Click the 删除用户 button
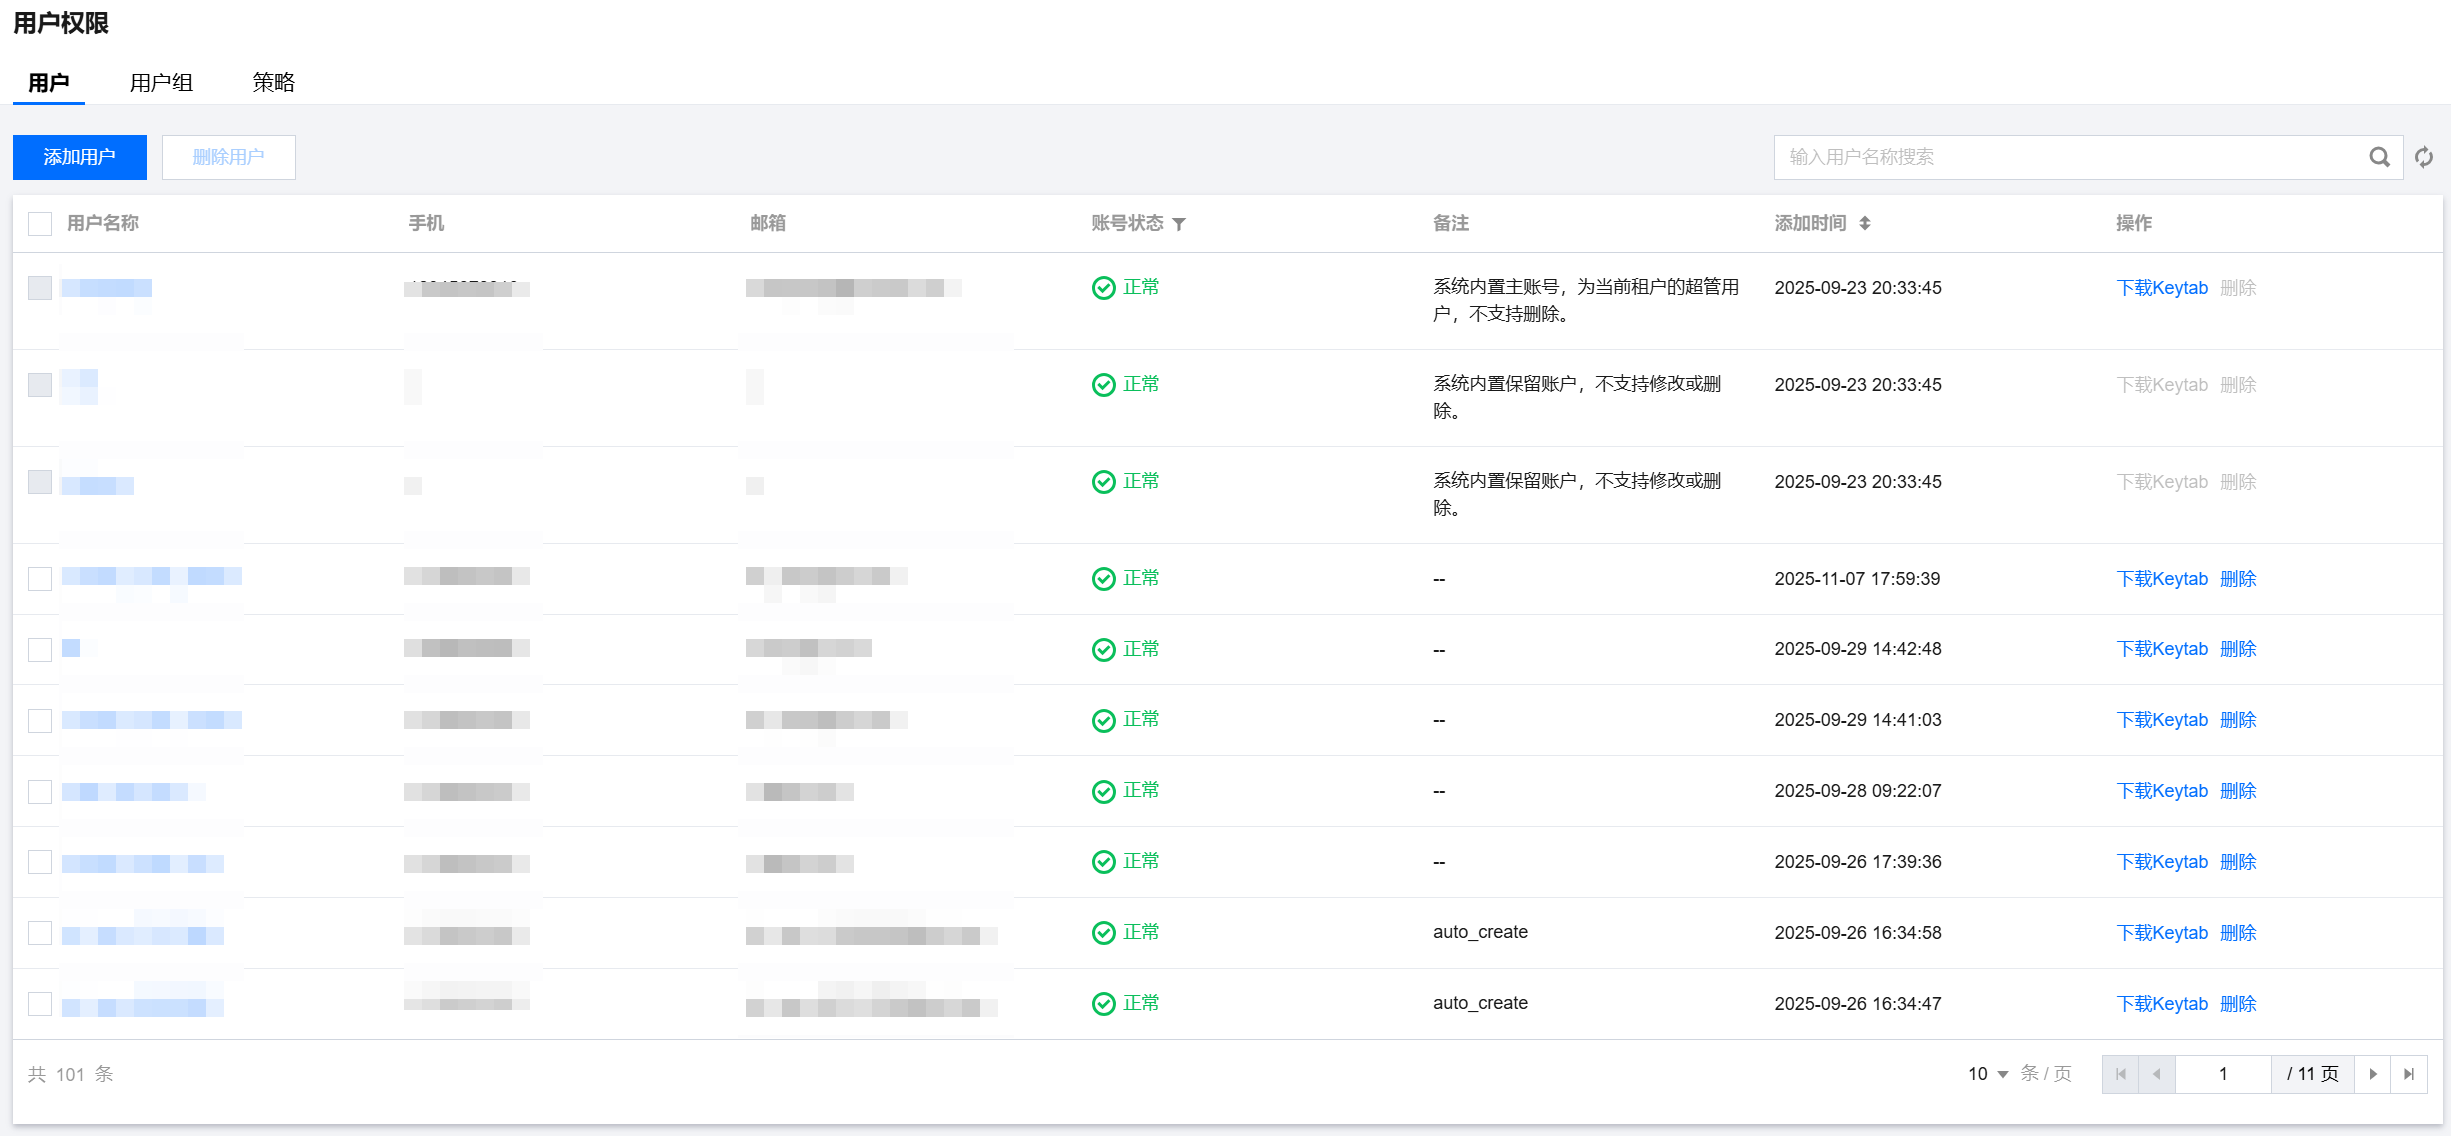This screenshot has width=2451, height=1136. [228, 157]
